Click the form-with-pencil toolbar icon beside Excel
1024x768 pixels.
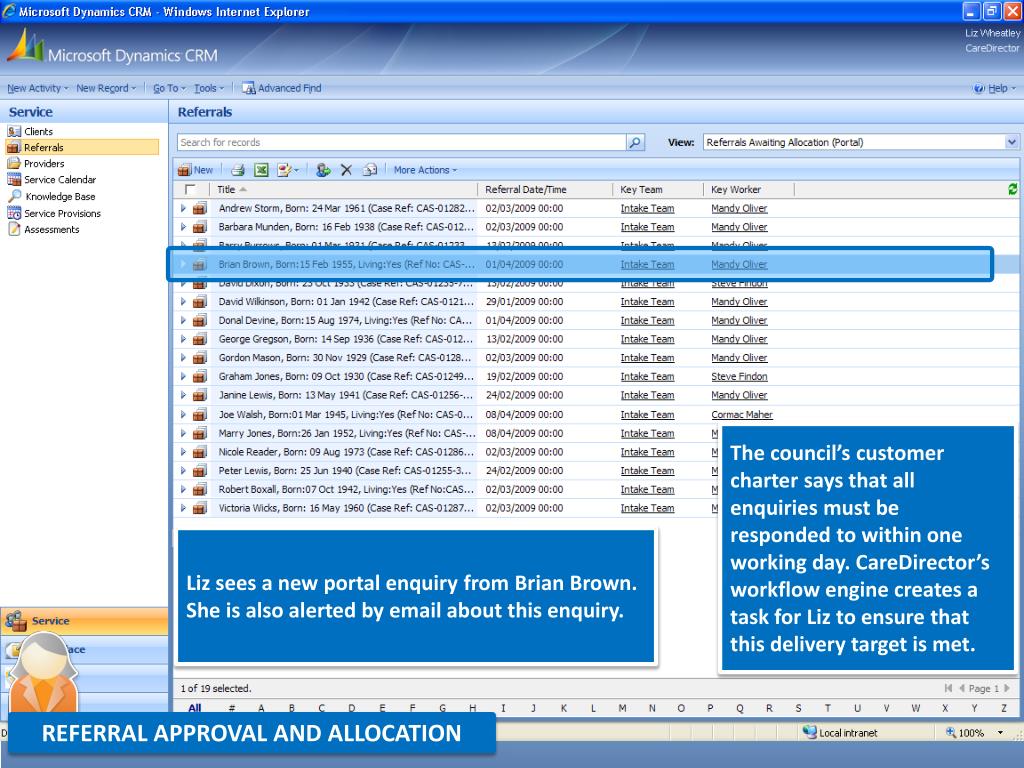[284, 170]
